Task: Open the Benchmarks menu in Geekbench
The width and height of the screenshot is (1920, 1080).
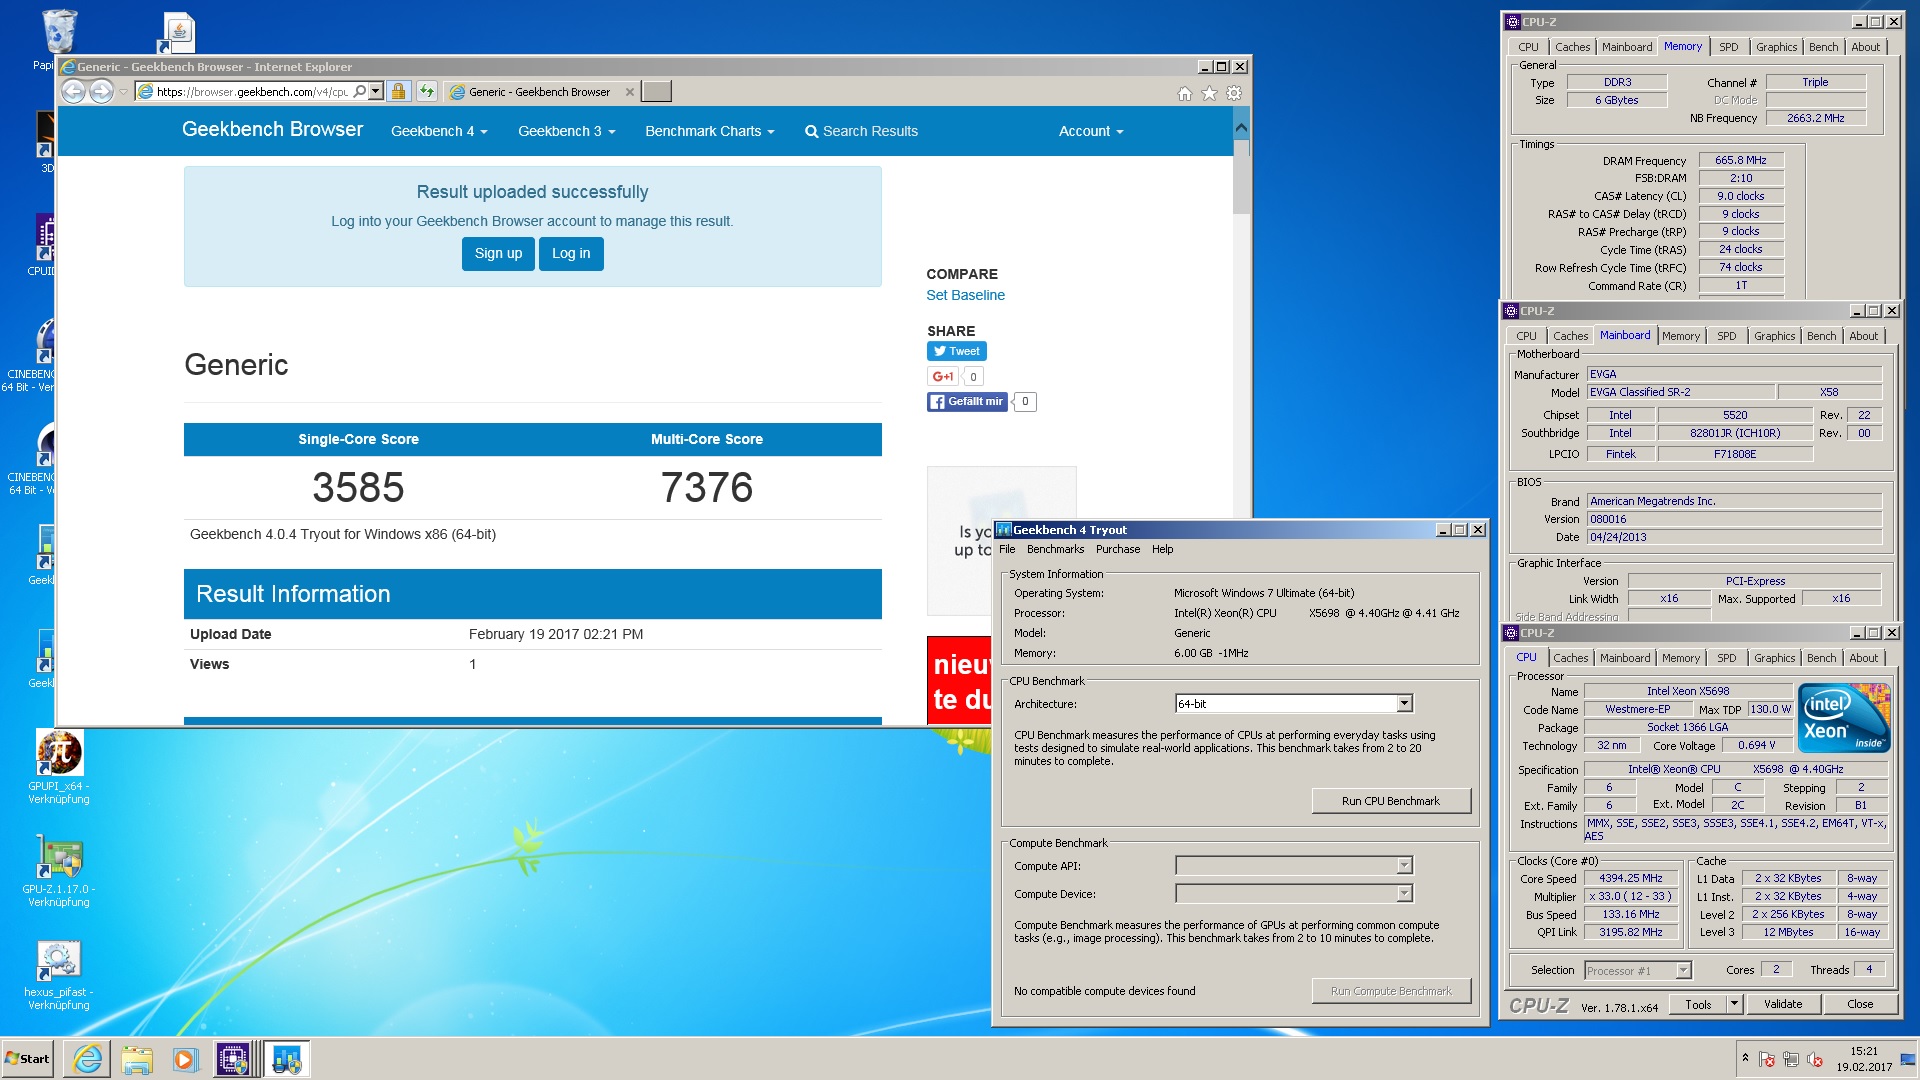Action: pyautogui.click(x=1055, y=549)
